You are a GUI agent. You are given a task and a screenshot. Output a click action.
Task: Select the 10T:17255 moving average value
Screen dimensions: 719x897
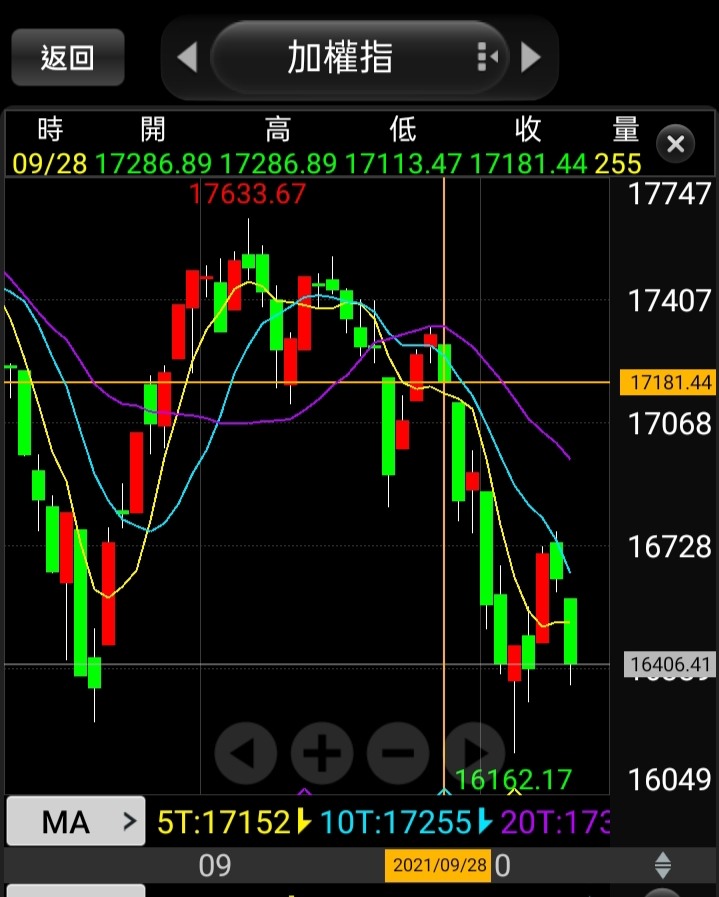click(395, 823)
